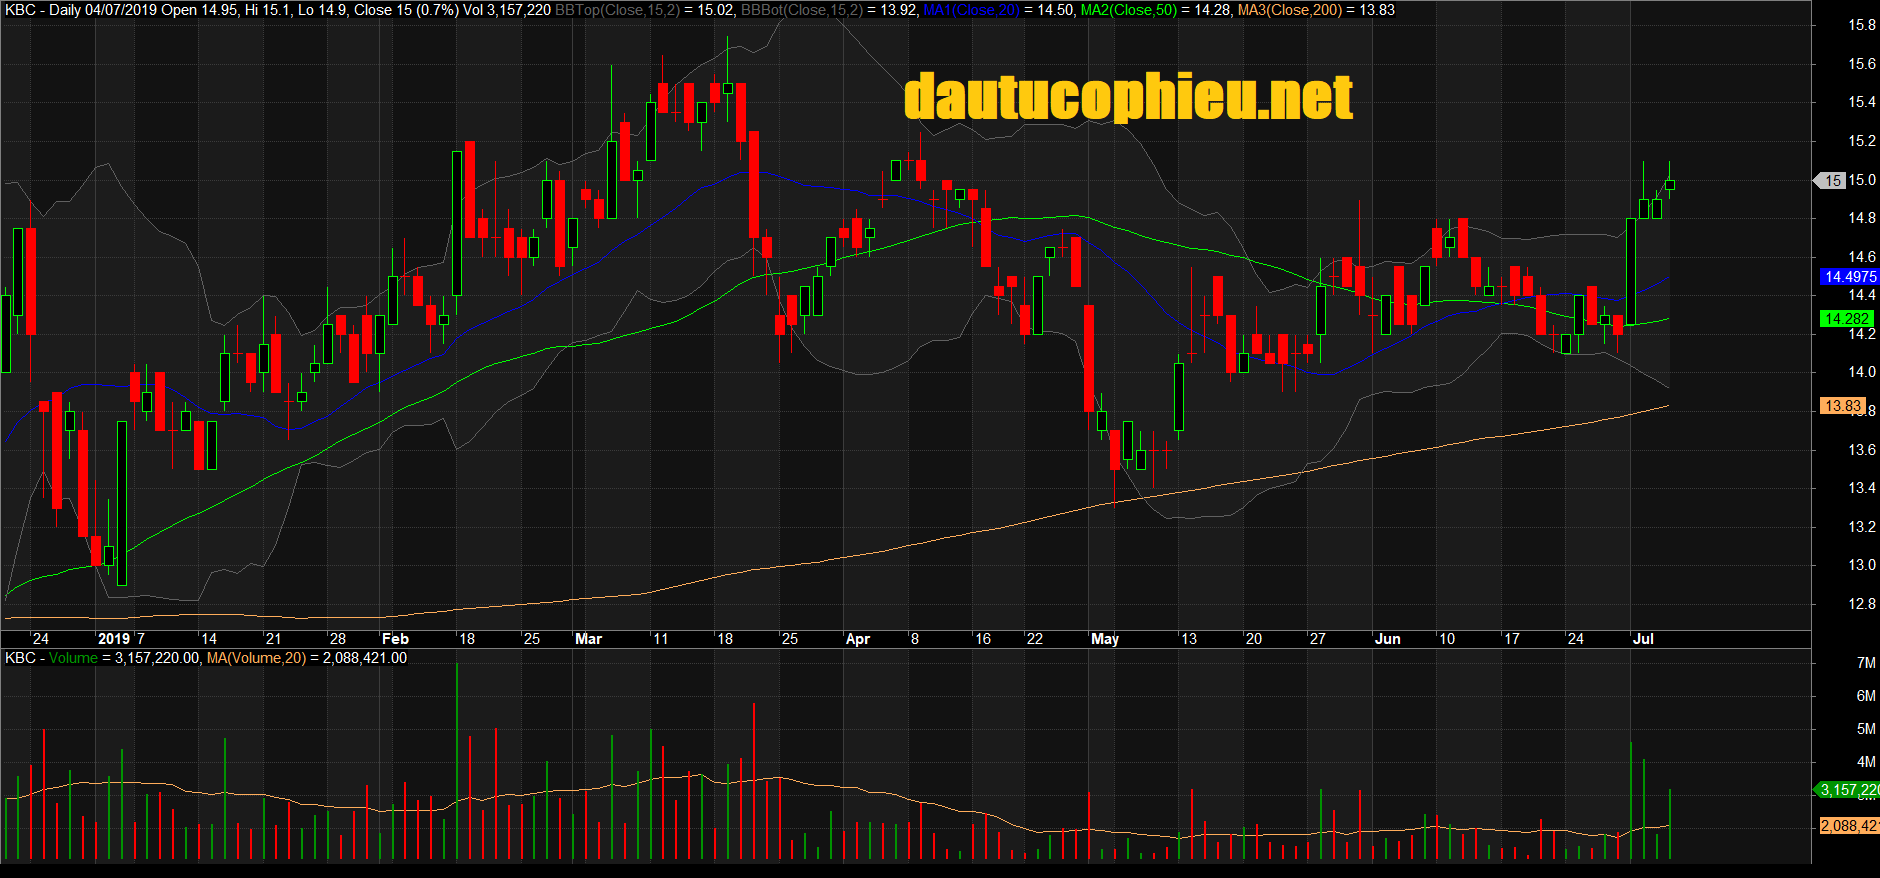The image size is (1880, 878).
Task: Select the Mar marker on the date axis
Action: [x=588, y=639]
